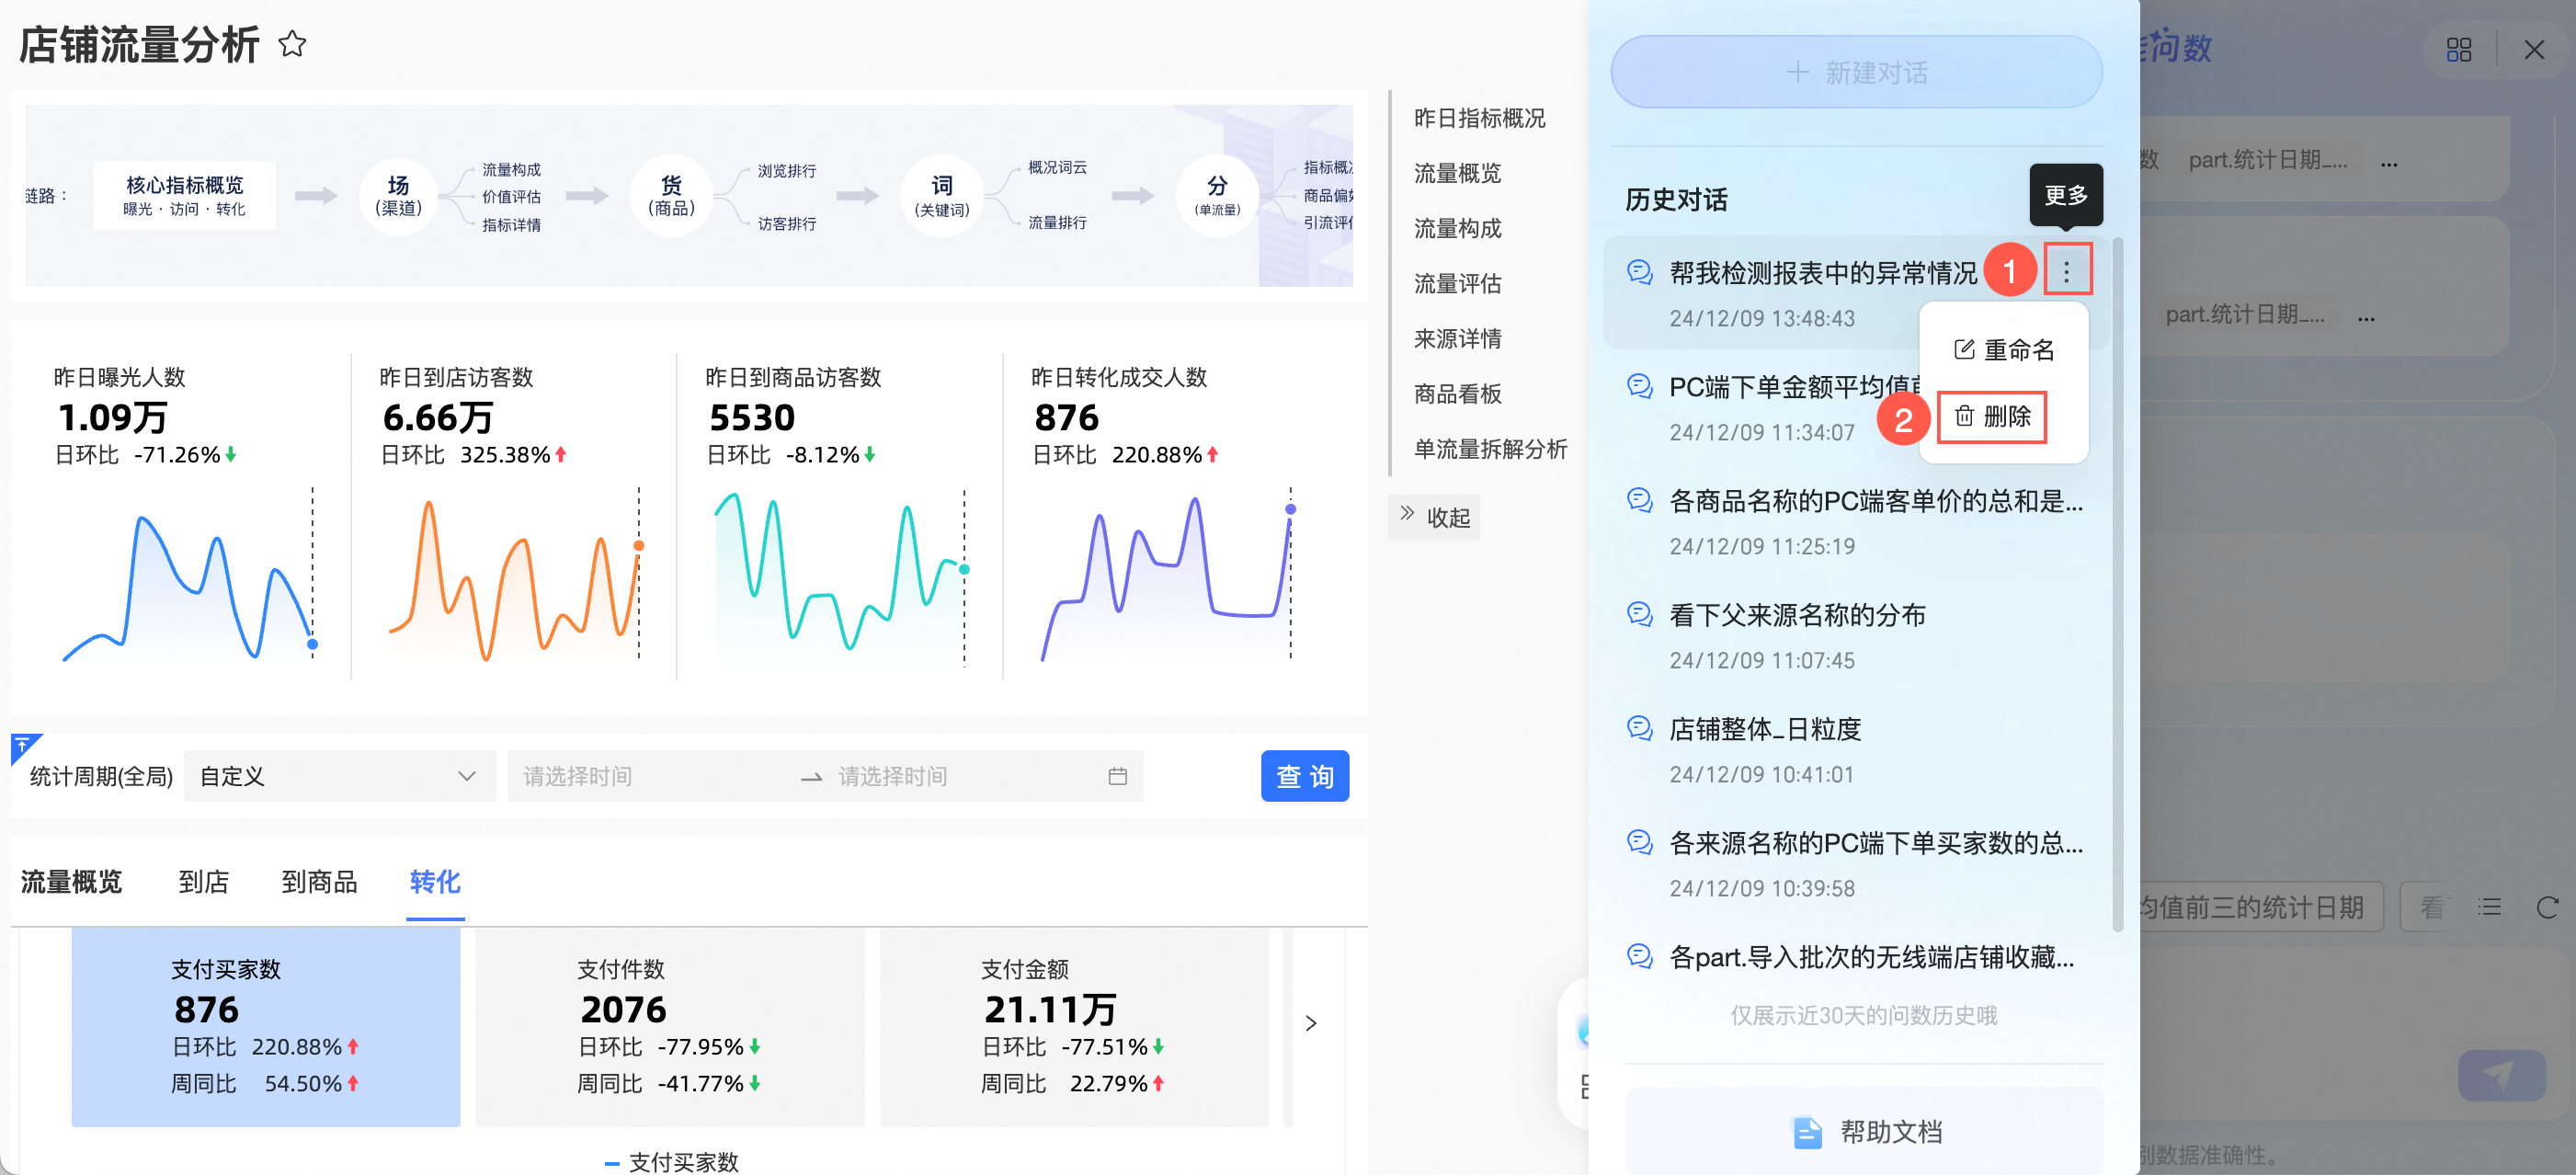Open the more options icon for 帮我检测报表中的异常情况
This screenshot has width=2576, height=1175.
[2066, 270]
